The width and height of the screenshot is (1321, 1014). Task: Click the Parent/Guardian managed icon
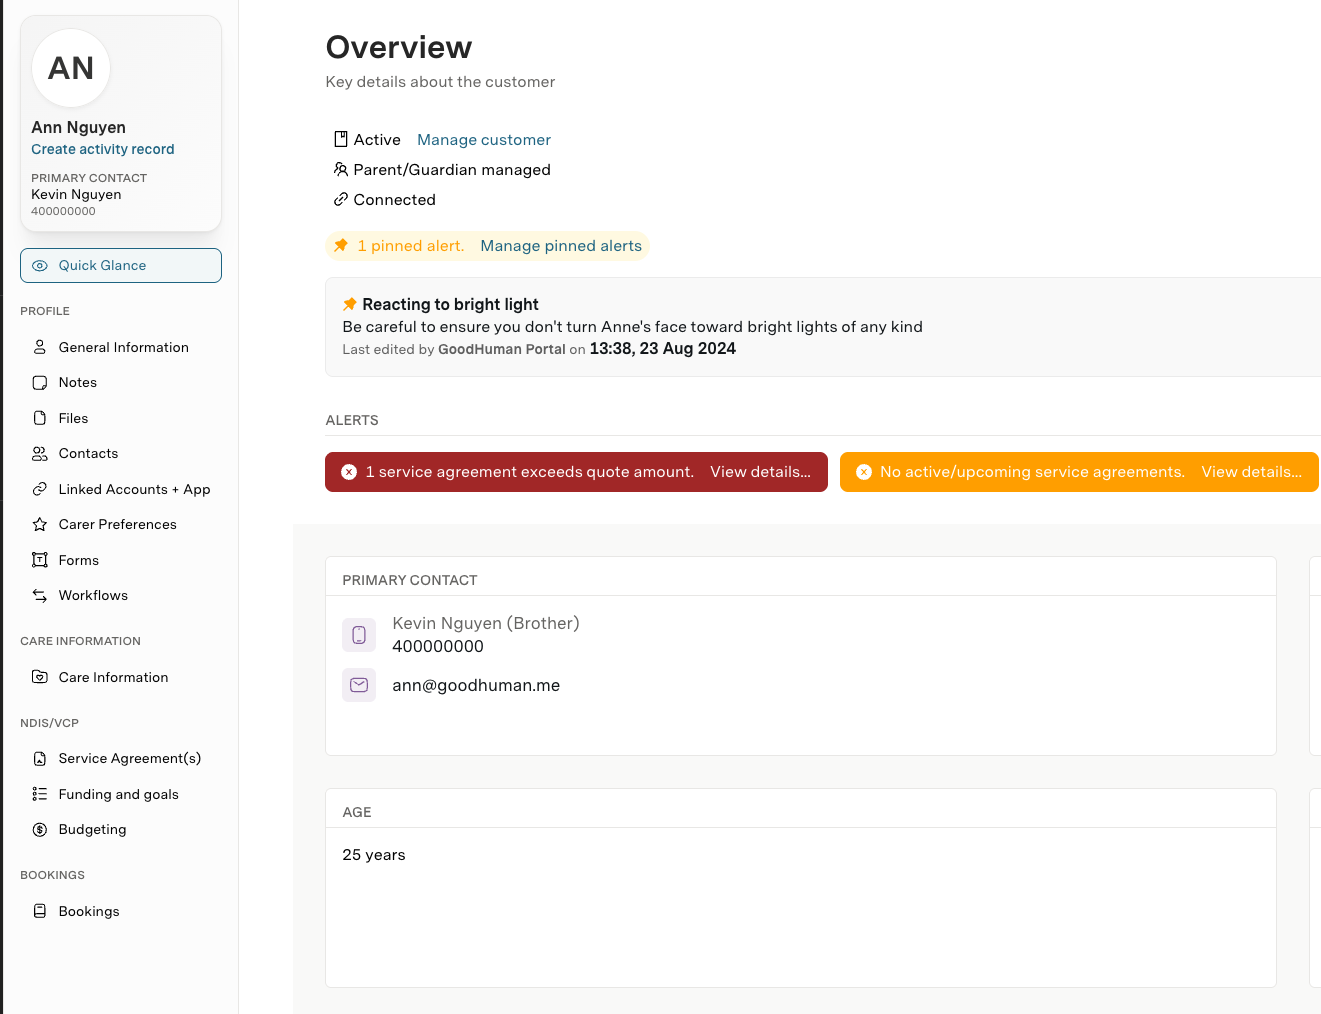tap(341, 169)
